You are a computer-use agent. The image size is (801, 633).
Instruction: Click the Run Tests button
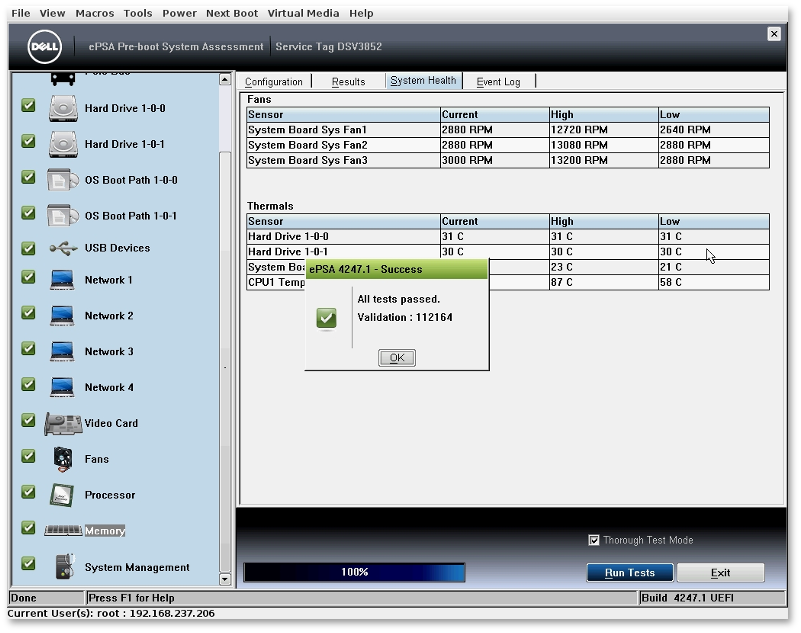click(630, 573)
